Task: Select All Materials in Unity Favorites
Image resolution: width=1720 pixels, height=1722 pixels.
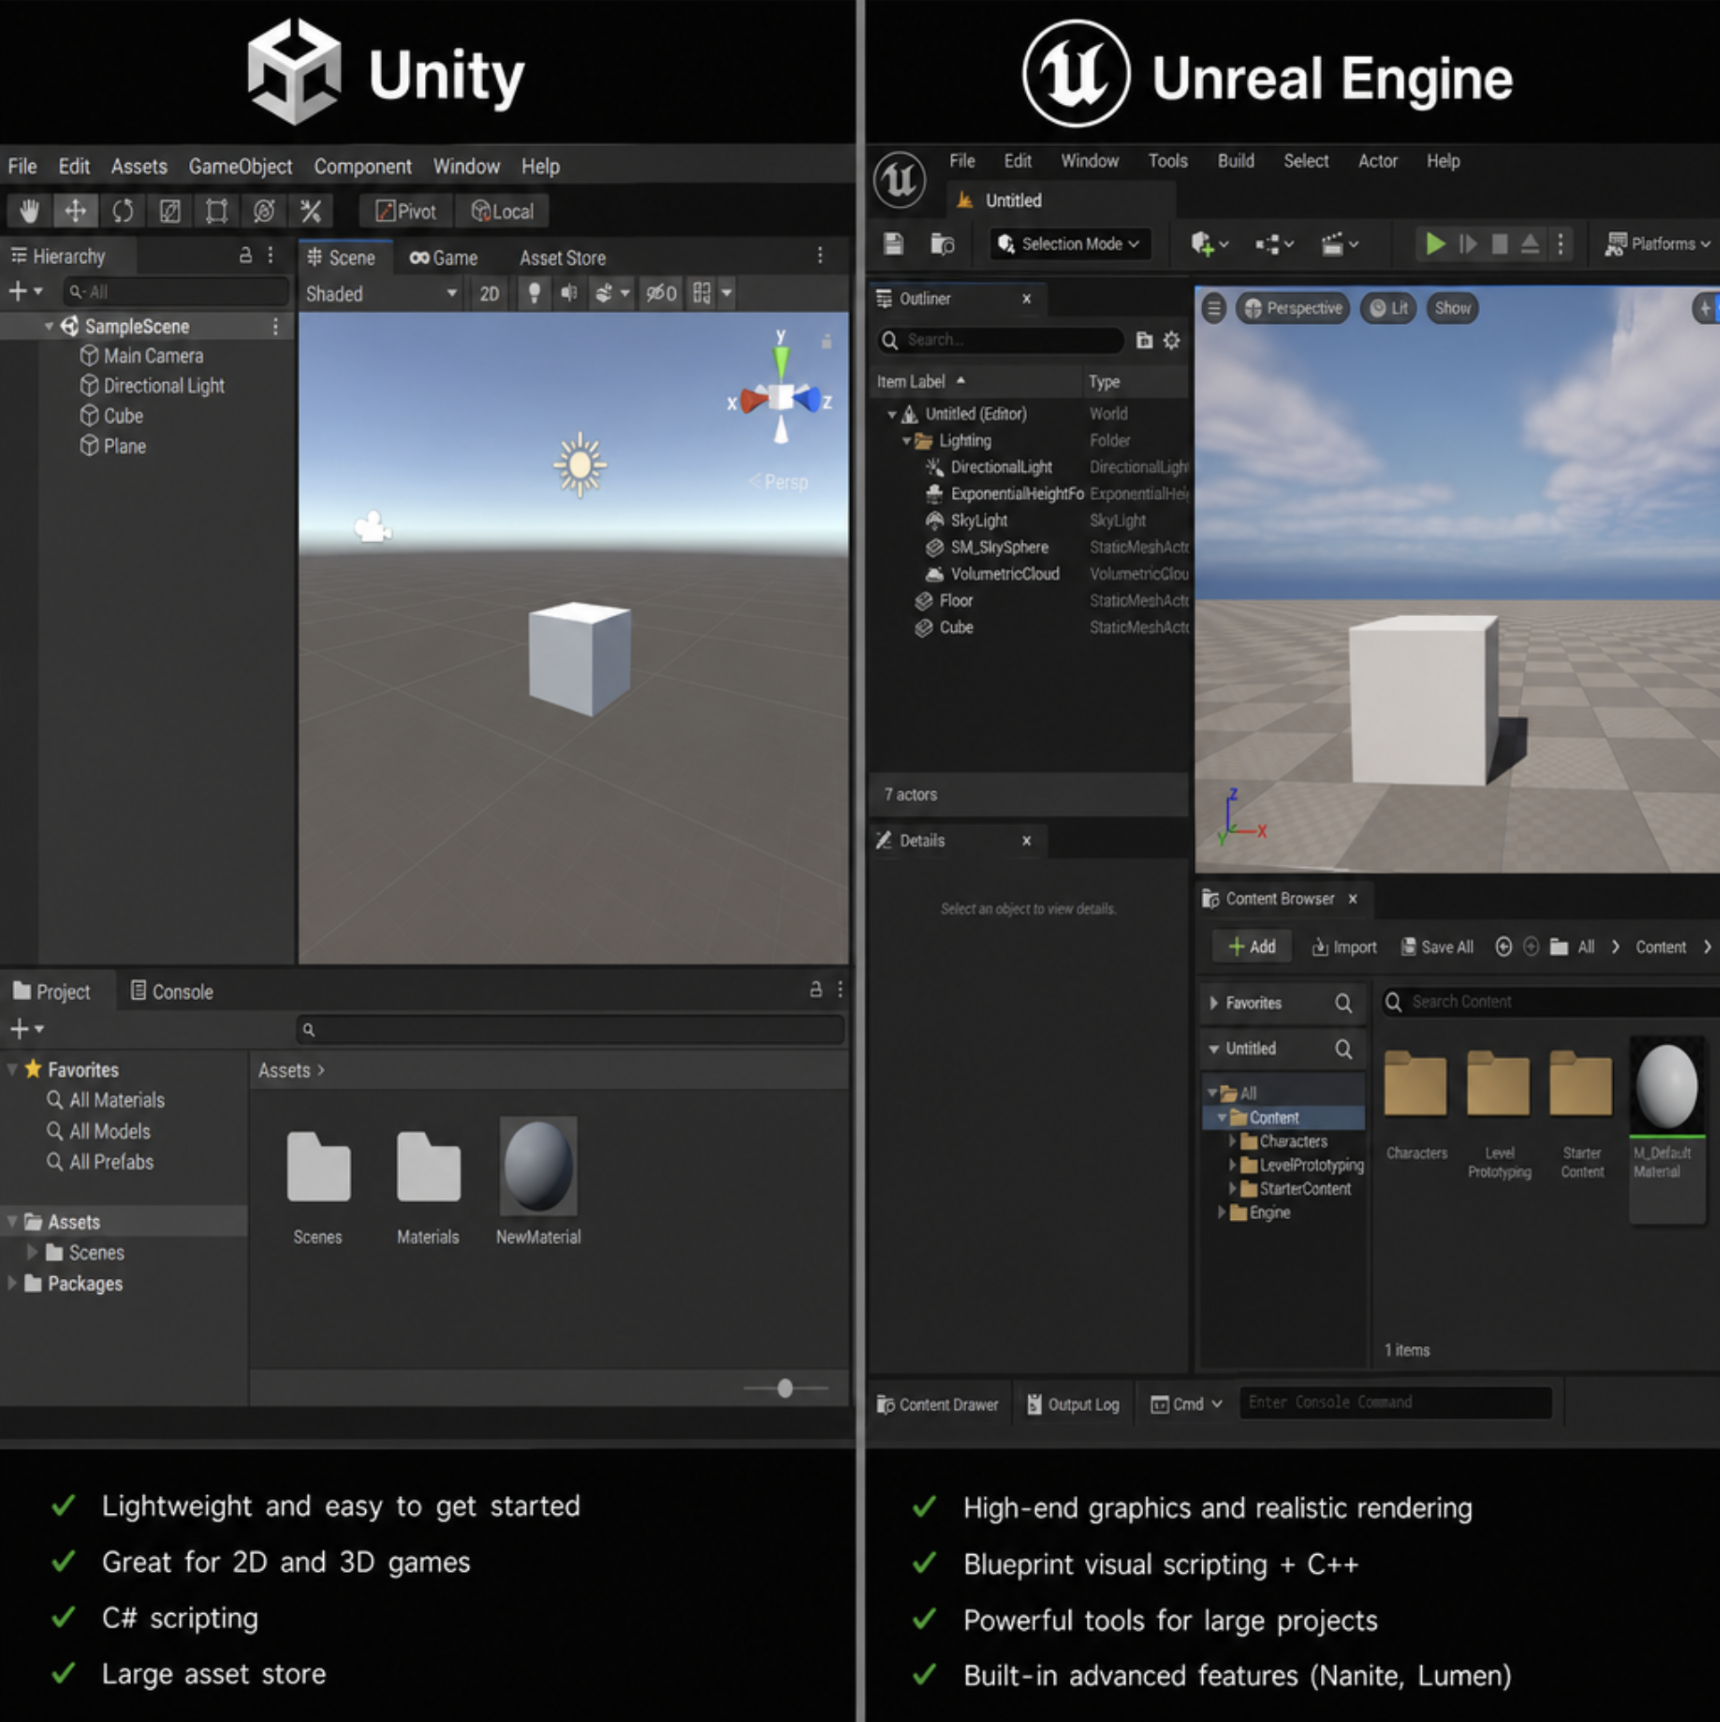Action: point(106,1100)
